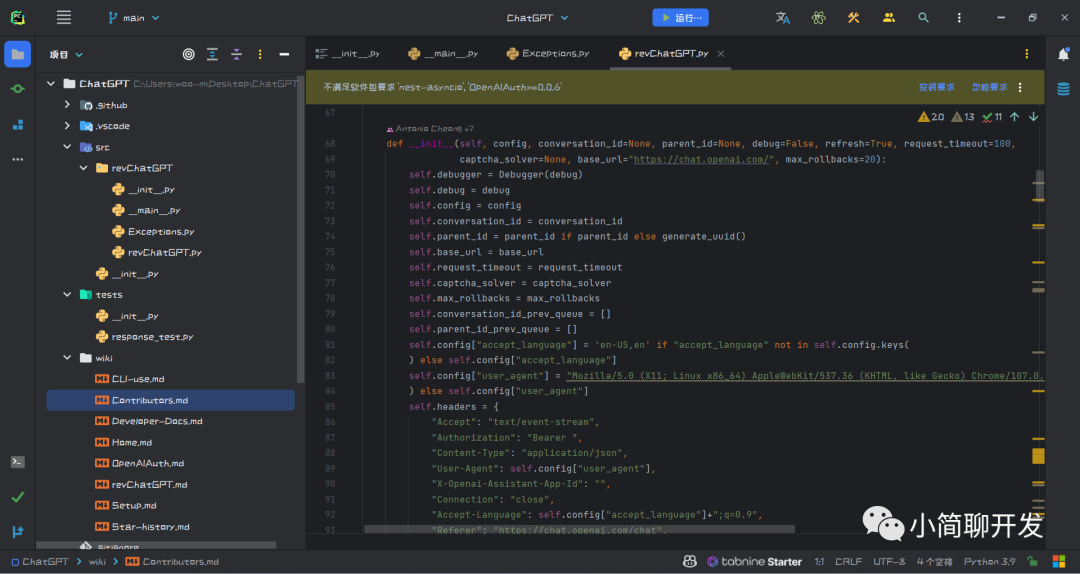The height and width of the screenshot is (574, 1080).
Task: Switch to Exceptions.py editor tab
Action: coord(548,53)
